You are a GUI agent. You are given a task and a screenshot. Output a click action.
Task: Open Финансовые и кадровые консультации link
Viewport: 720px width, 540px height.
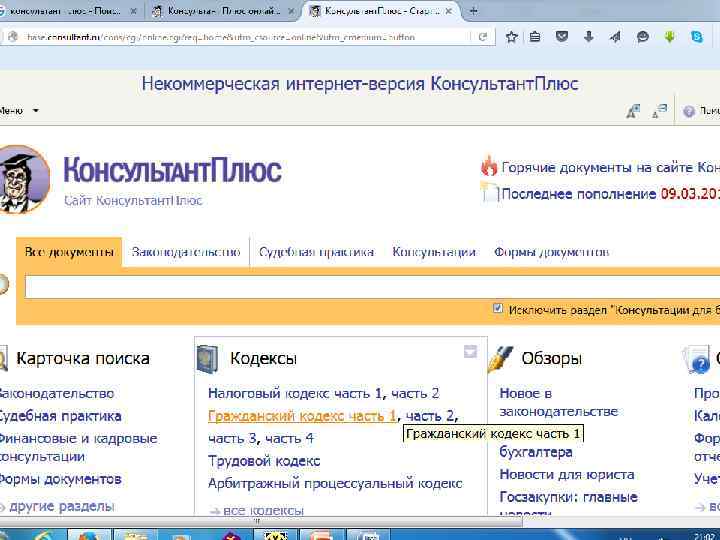78,447
